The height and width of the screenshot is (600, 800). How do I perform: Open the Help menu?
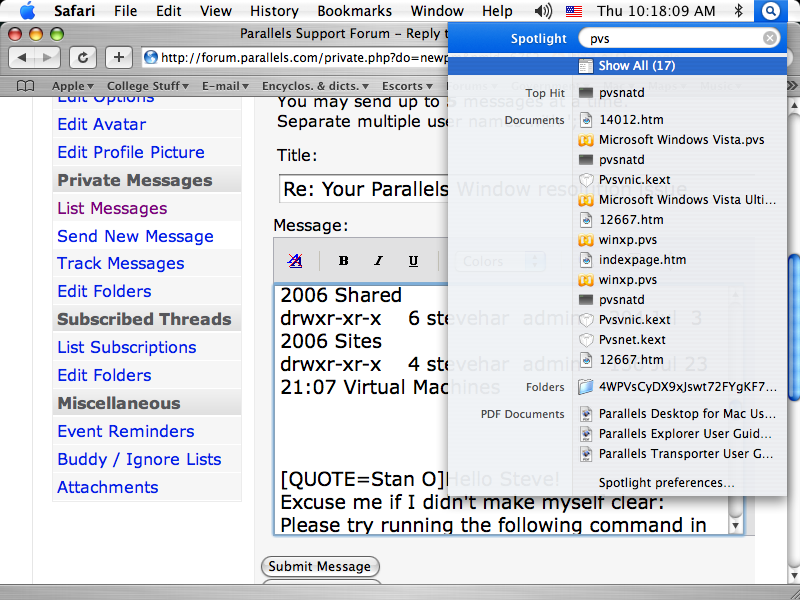coord(497,11)
